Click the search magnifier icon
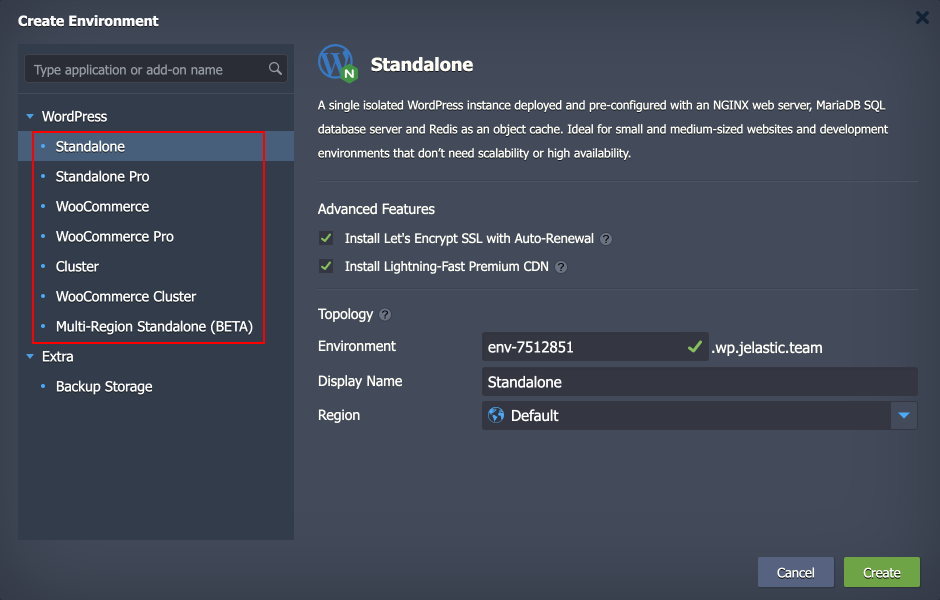The image size is (940, 600). click(275, 69)
